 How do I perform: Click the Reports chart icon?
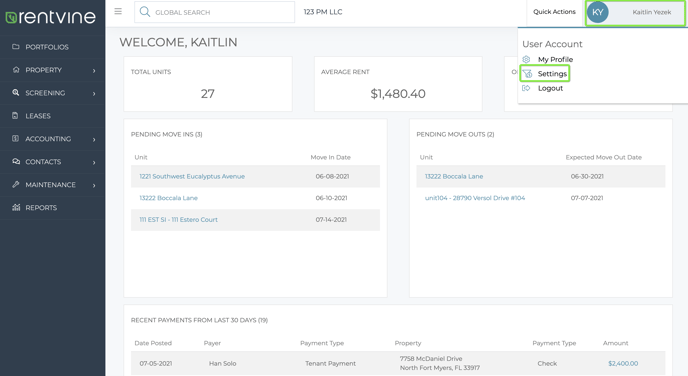(16, 207)
